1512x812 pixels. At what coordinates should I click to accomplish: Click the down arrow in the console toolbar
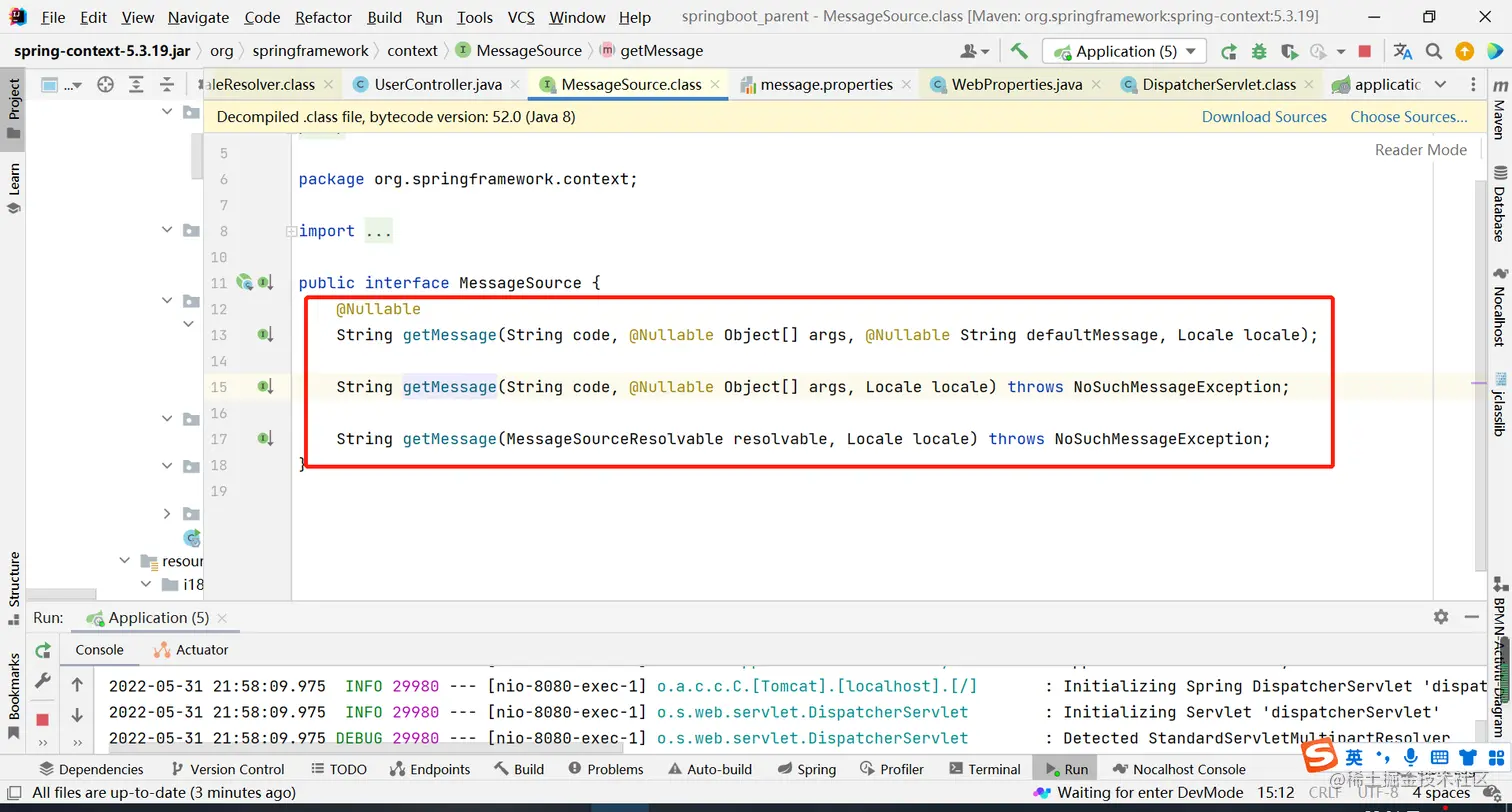click(77, 715)
